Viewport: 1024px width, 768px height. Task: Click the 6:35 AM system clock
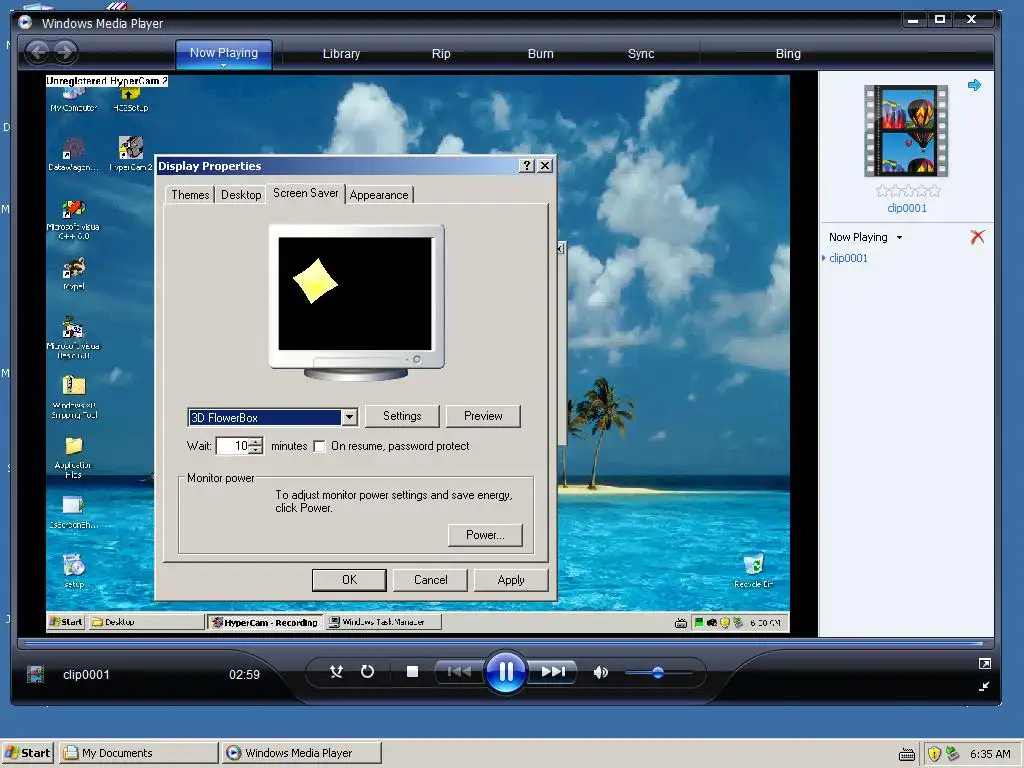(990, 754)
